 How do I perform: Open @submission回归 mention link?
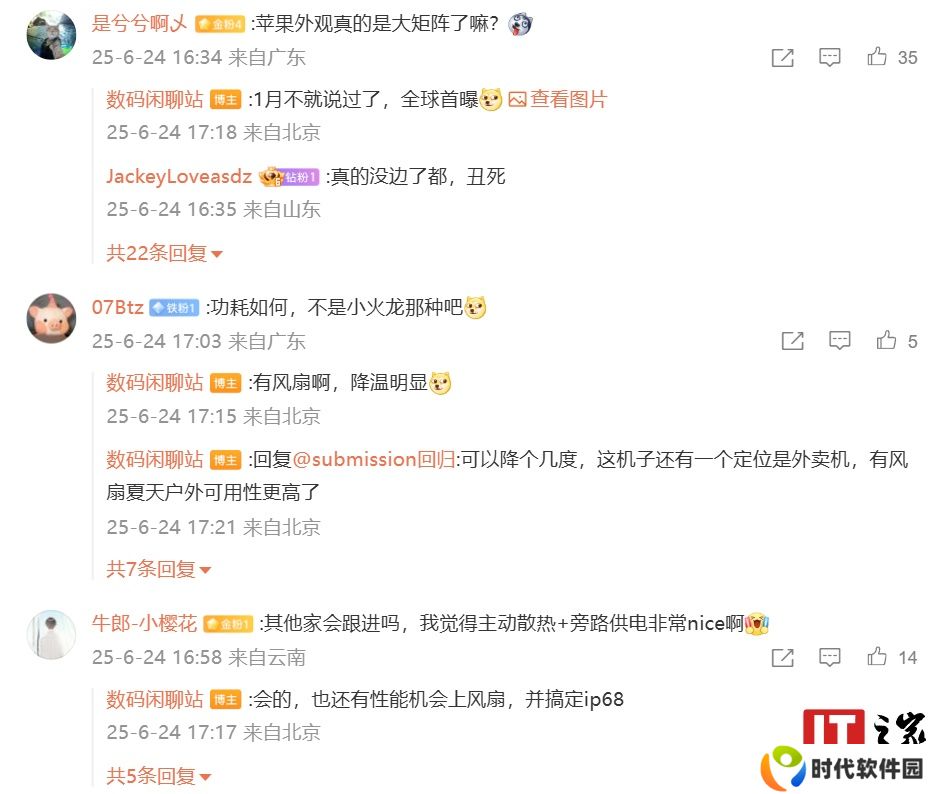tap(374, 459)
